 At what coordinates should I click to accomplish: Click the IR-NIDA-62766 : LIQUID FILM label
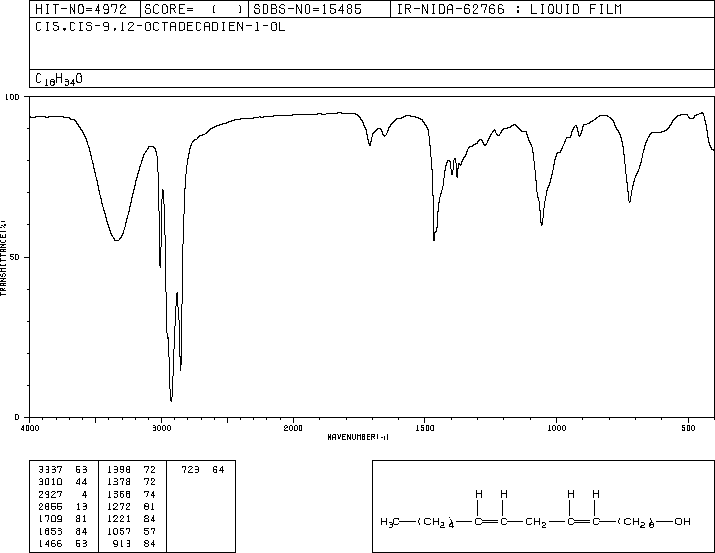click(x=509, y=9)
